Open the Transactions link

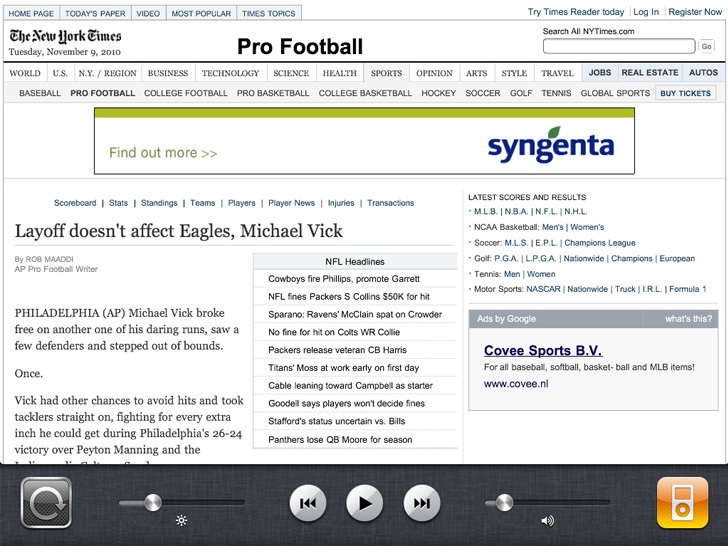point(390,203)
